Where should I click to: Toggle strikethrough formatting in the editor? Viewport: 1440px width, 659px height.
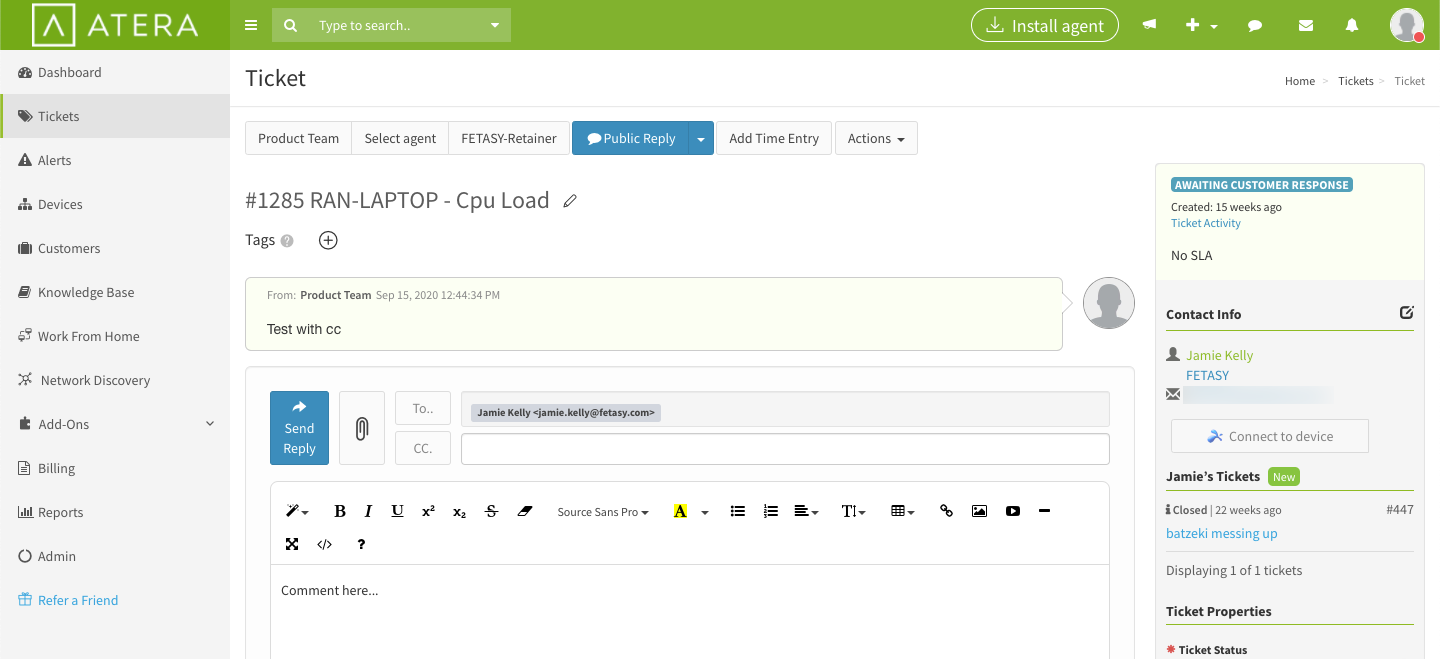click(x=491, y=511)
